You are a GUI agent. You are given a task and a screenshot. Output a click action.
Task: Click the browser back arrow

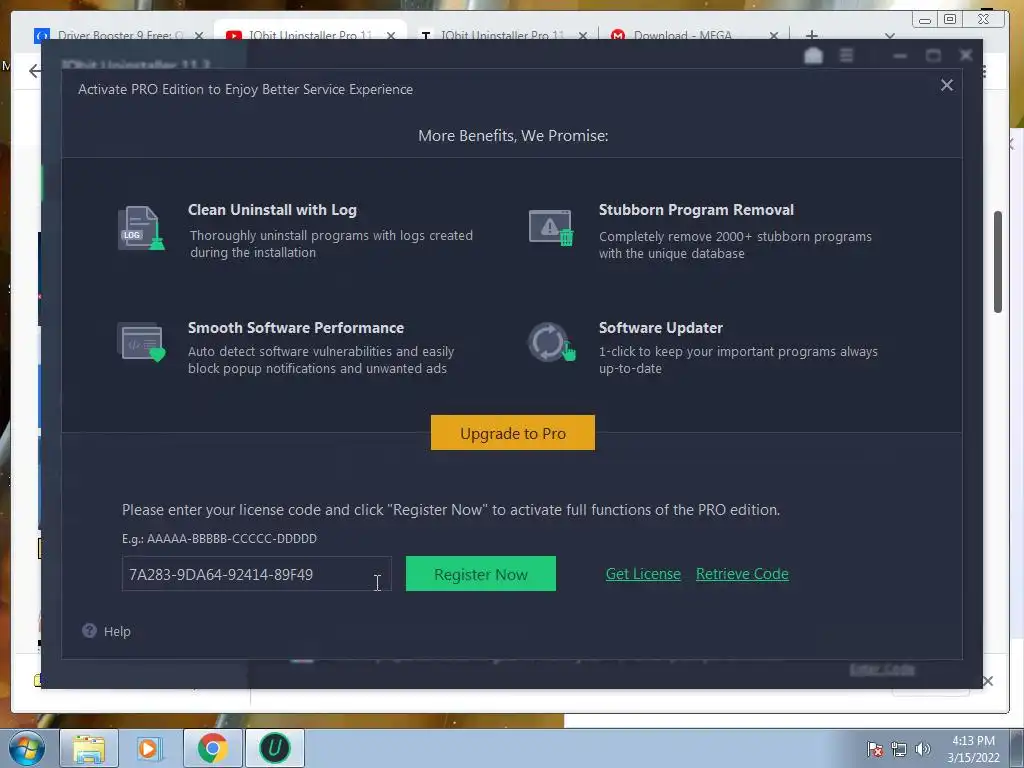(x=35, y=70)
